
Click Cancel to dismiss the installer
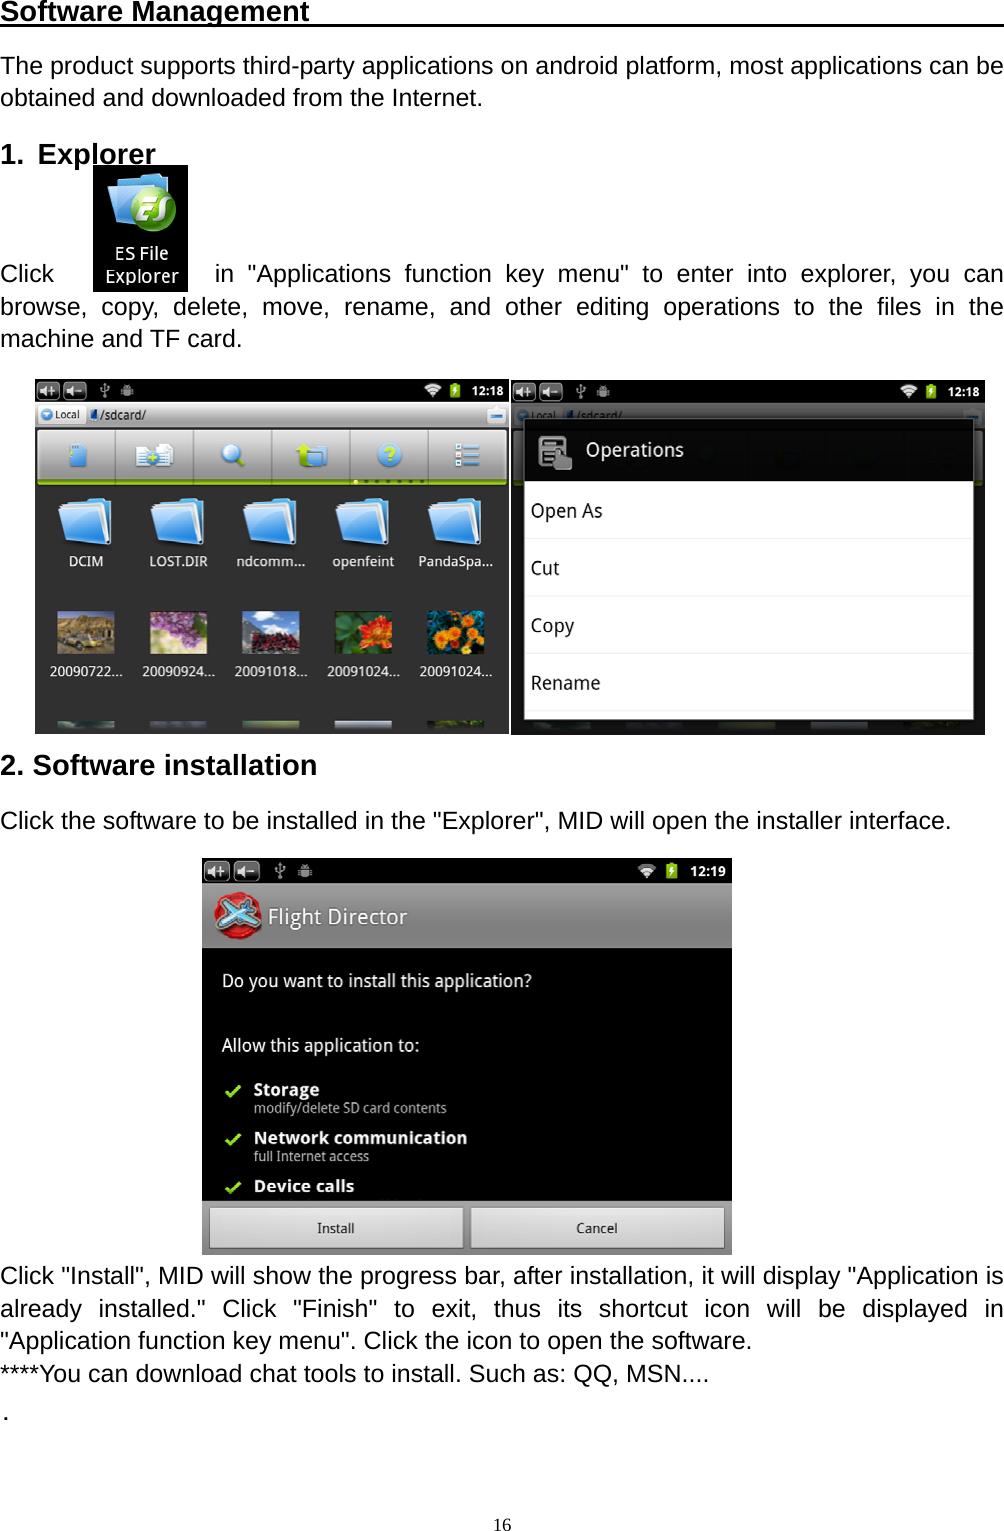click(597, 1228)
